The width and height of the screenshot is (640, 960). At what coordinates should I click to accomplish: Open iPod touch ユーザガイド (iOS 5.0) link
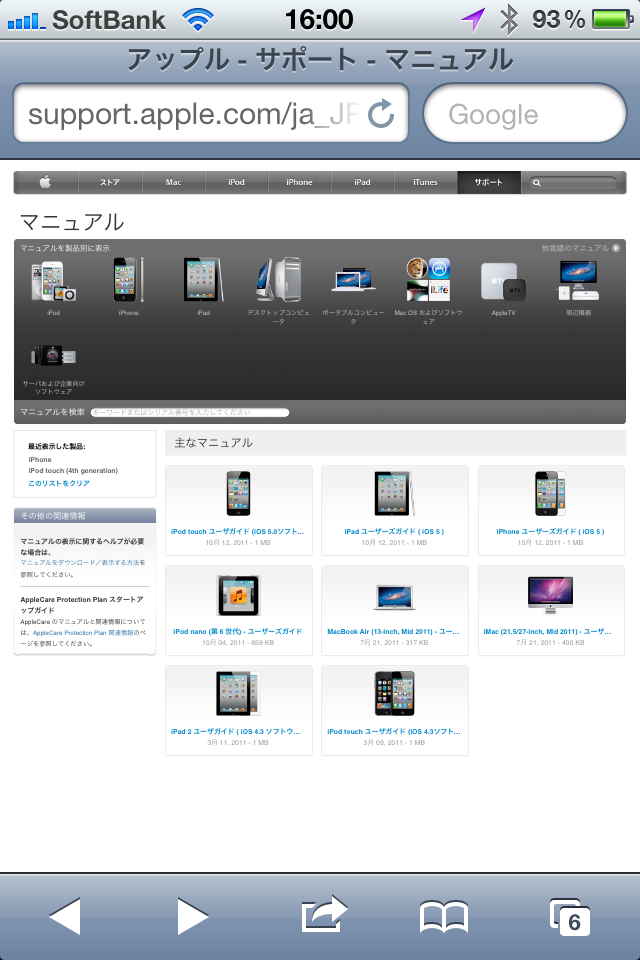238,531
